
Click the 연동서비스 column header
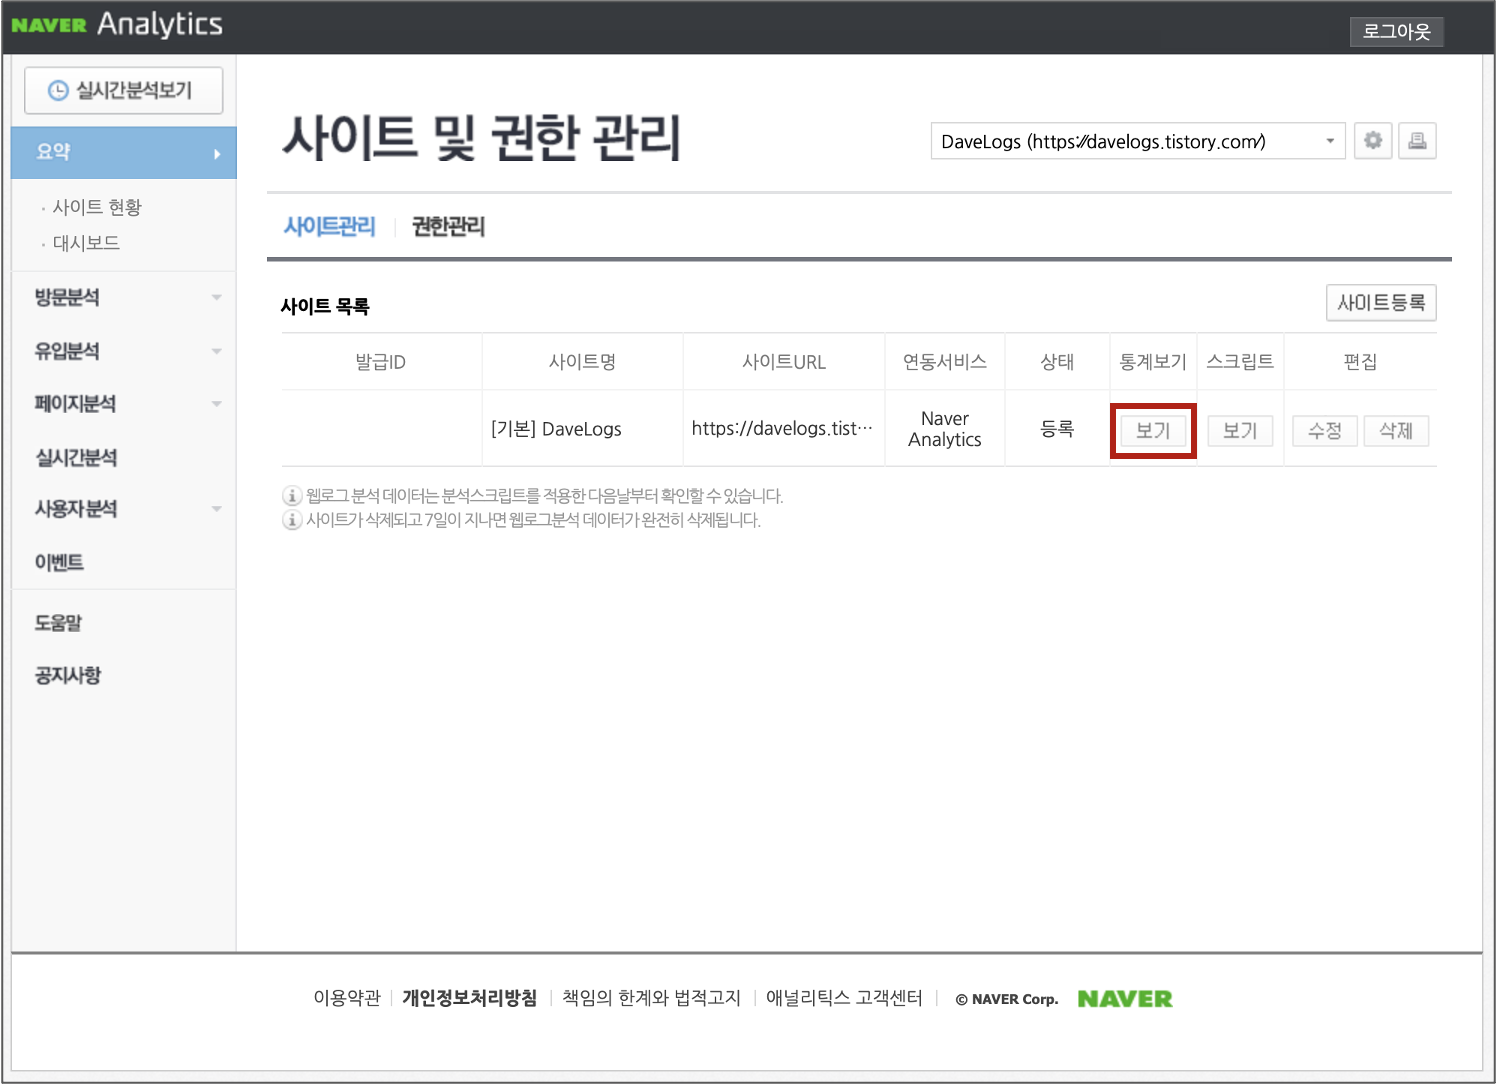945,362
